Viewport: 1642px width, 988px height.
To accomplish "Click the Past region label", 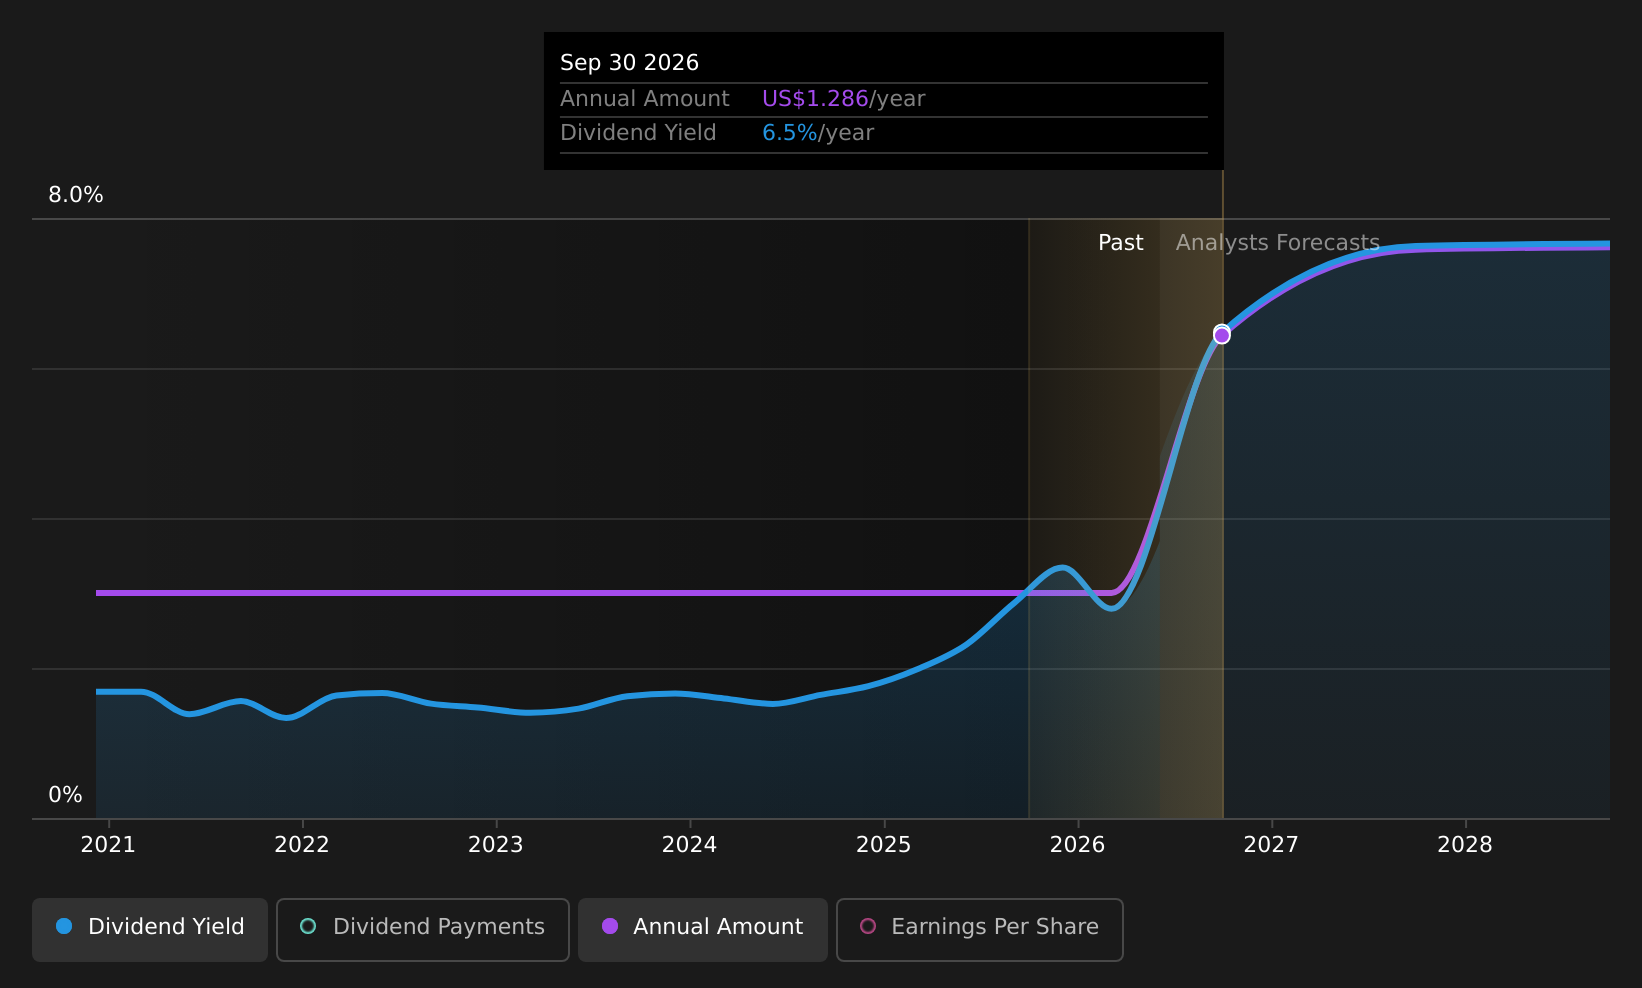I will (1120, 243).
